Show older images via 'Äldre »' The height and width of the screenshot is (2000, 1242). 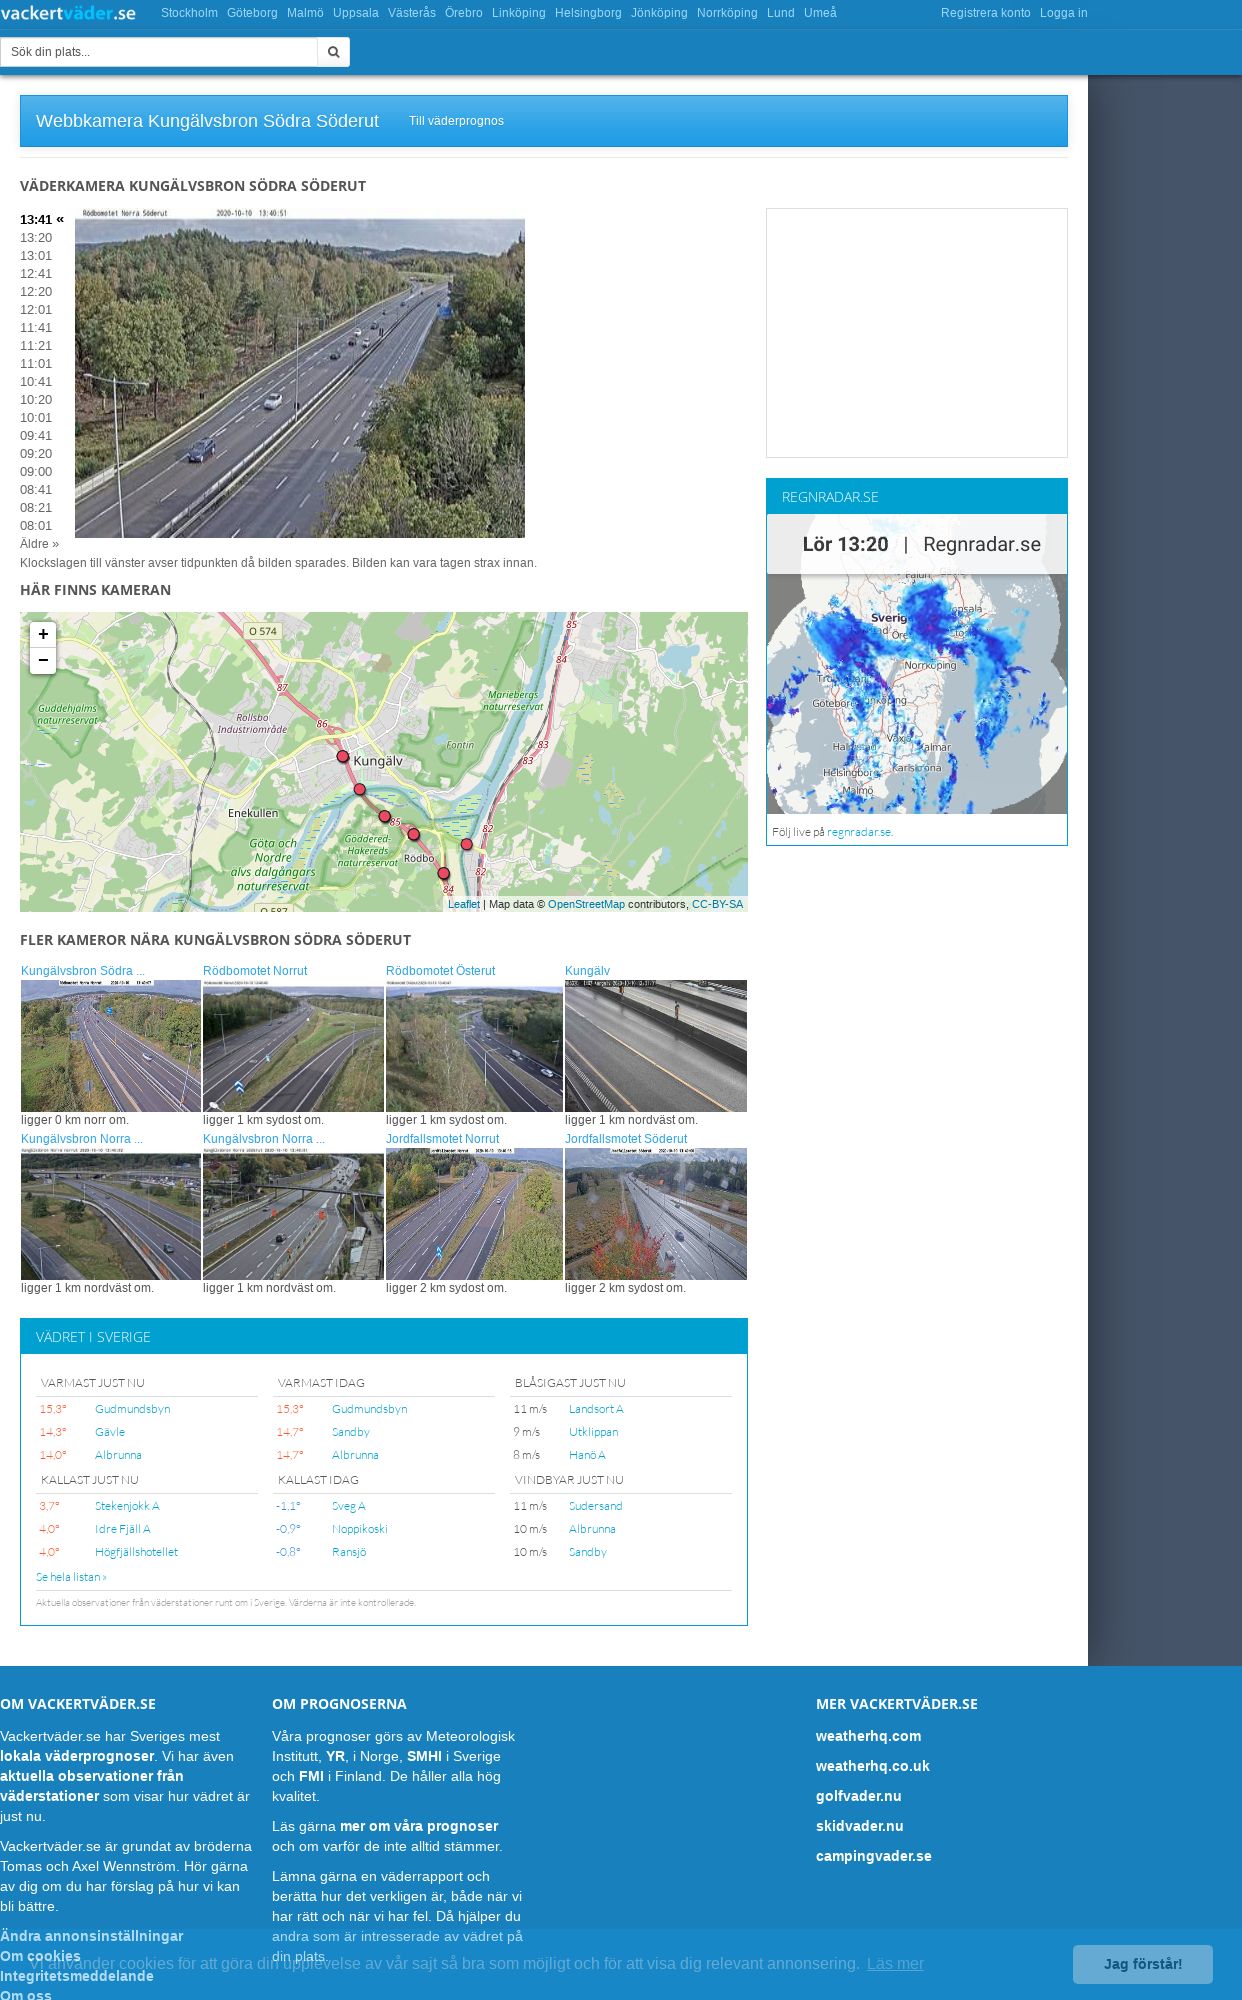[x=39, y=544]
